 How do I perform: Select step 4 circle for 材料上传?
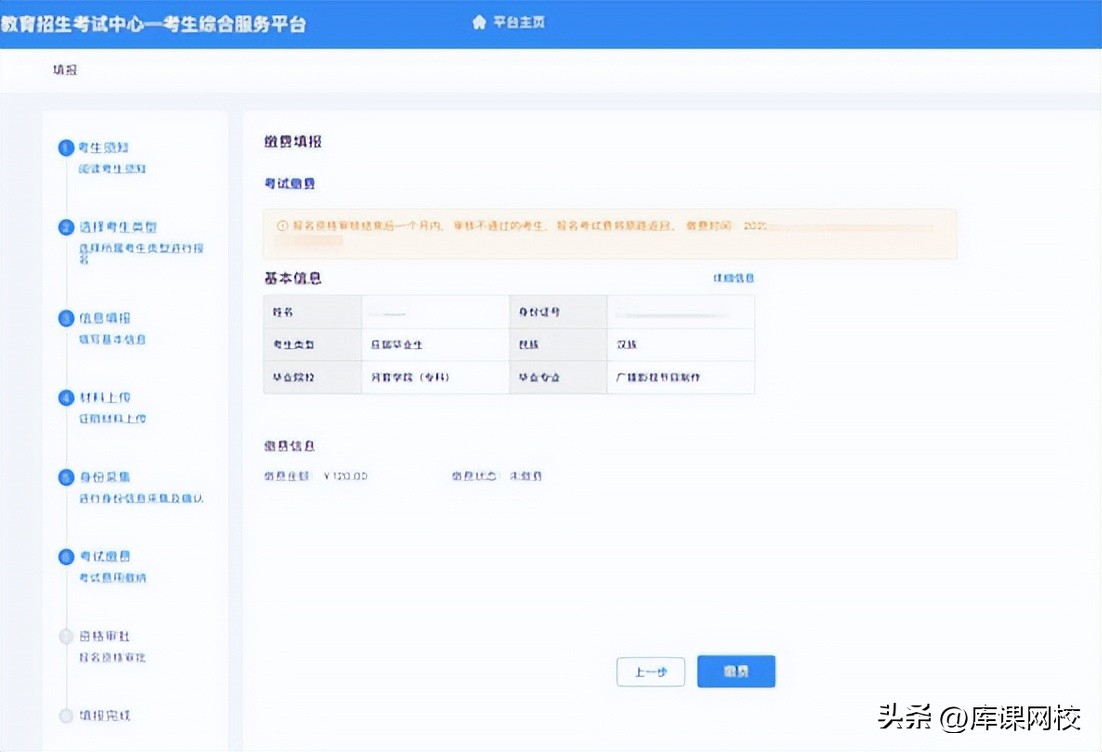(x=66, y=397)
